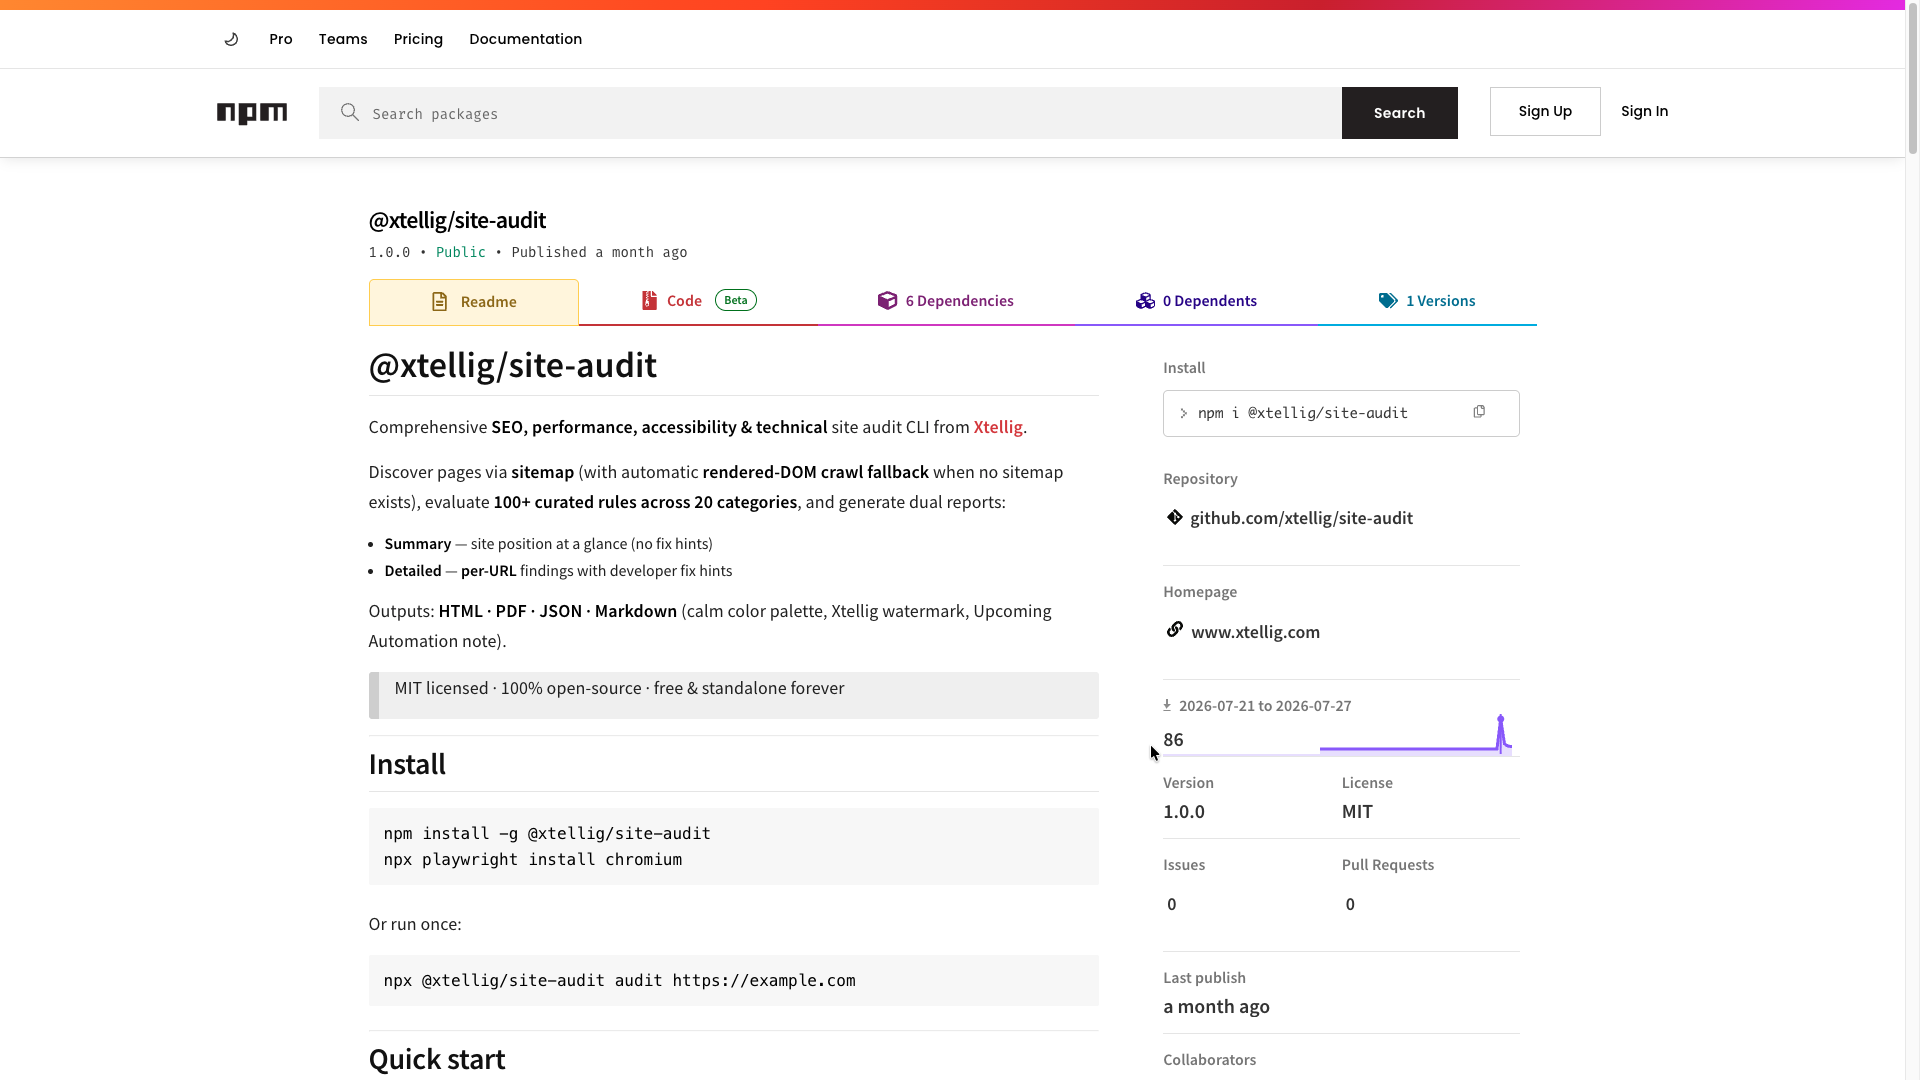Copy the npm install command icon
The height and width of the screenshot is (1080, 1920).
tap(1479, 412)
